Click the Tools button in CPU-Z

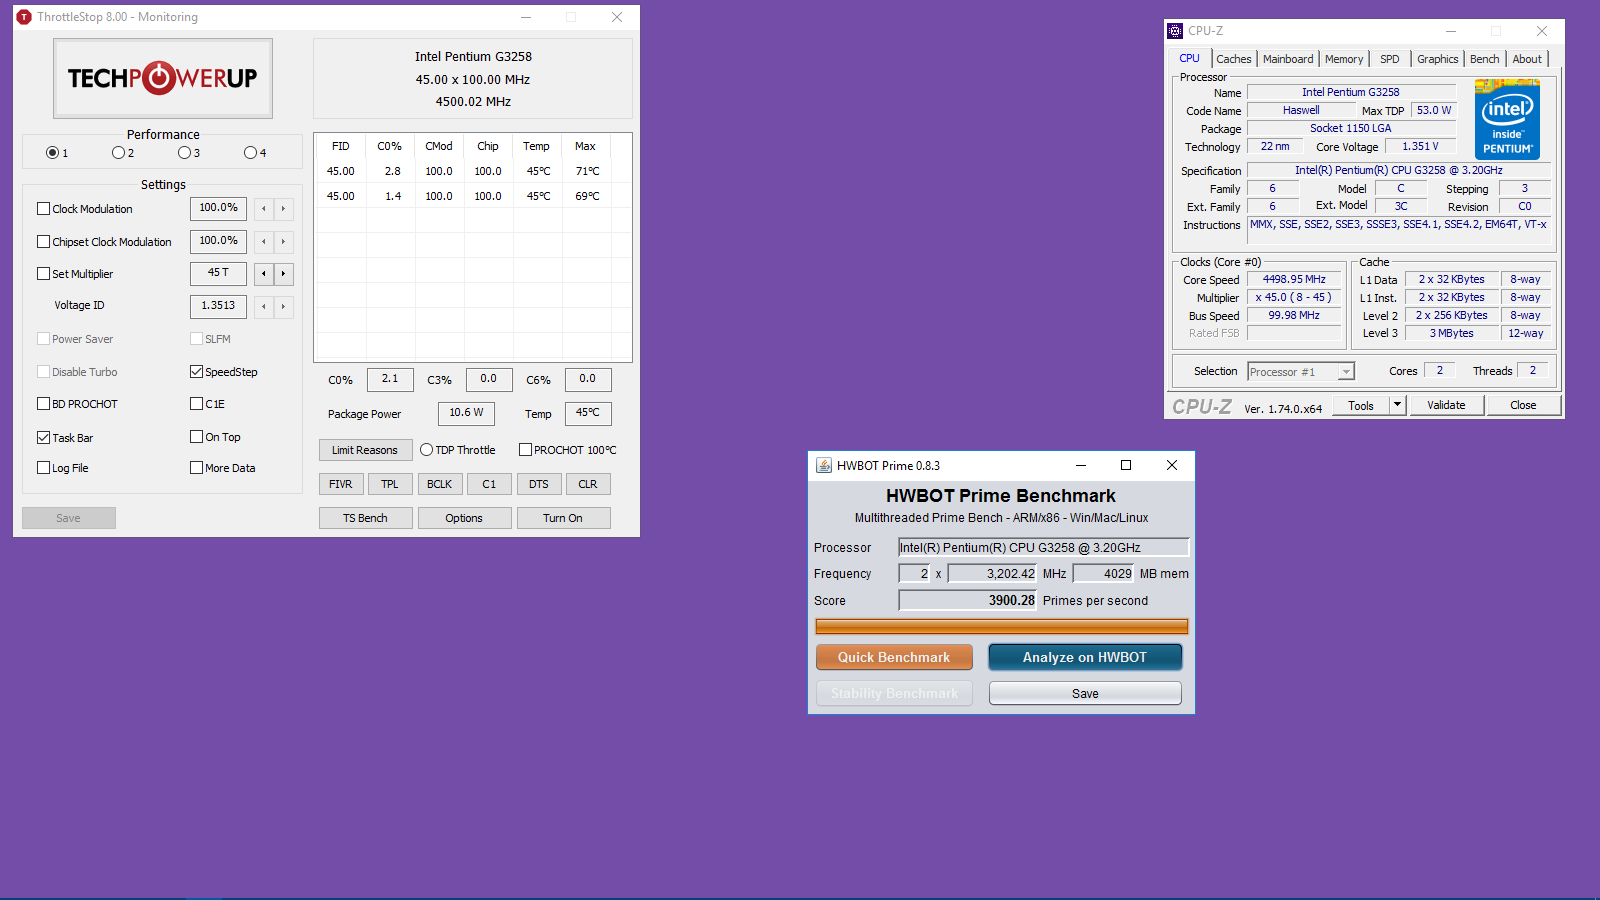pyautogui.click(x=1361, y=405)
